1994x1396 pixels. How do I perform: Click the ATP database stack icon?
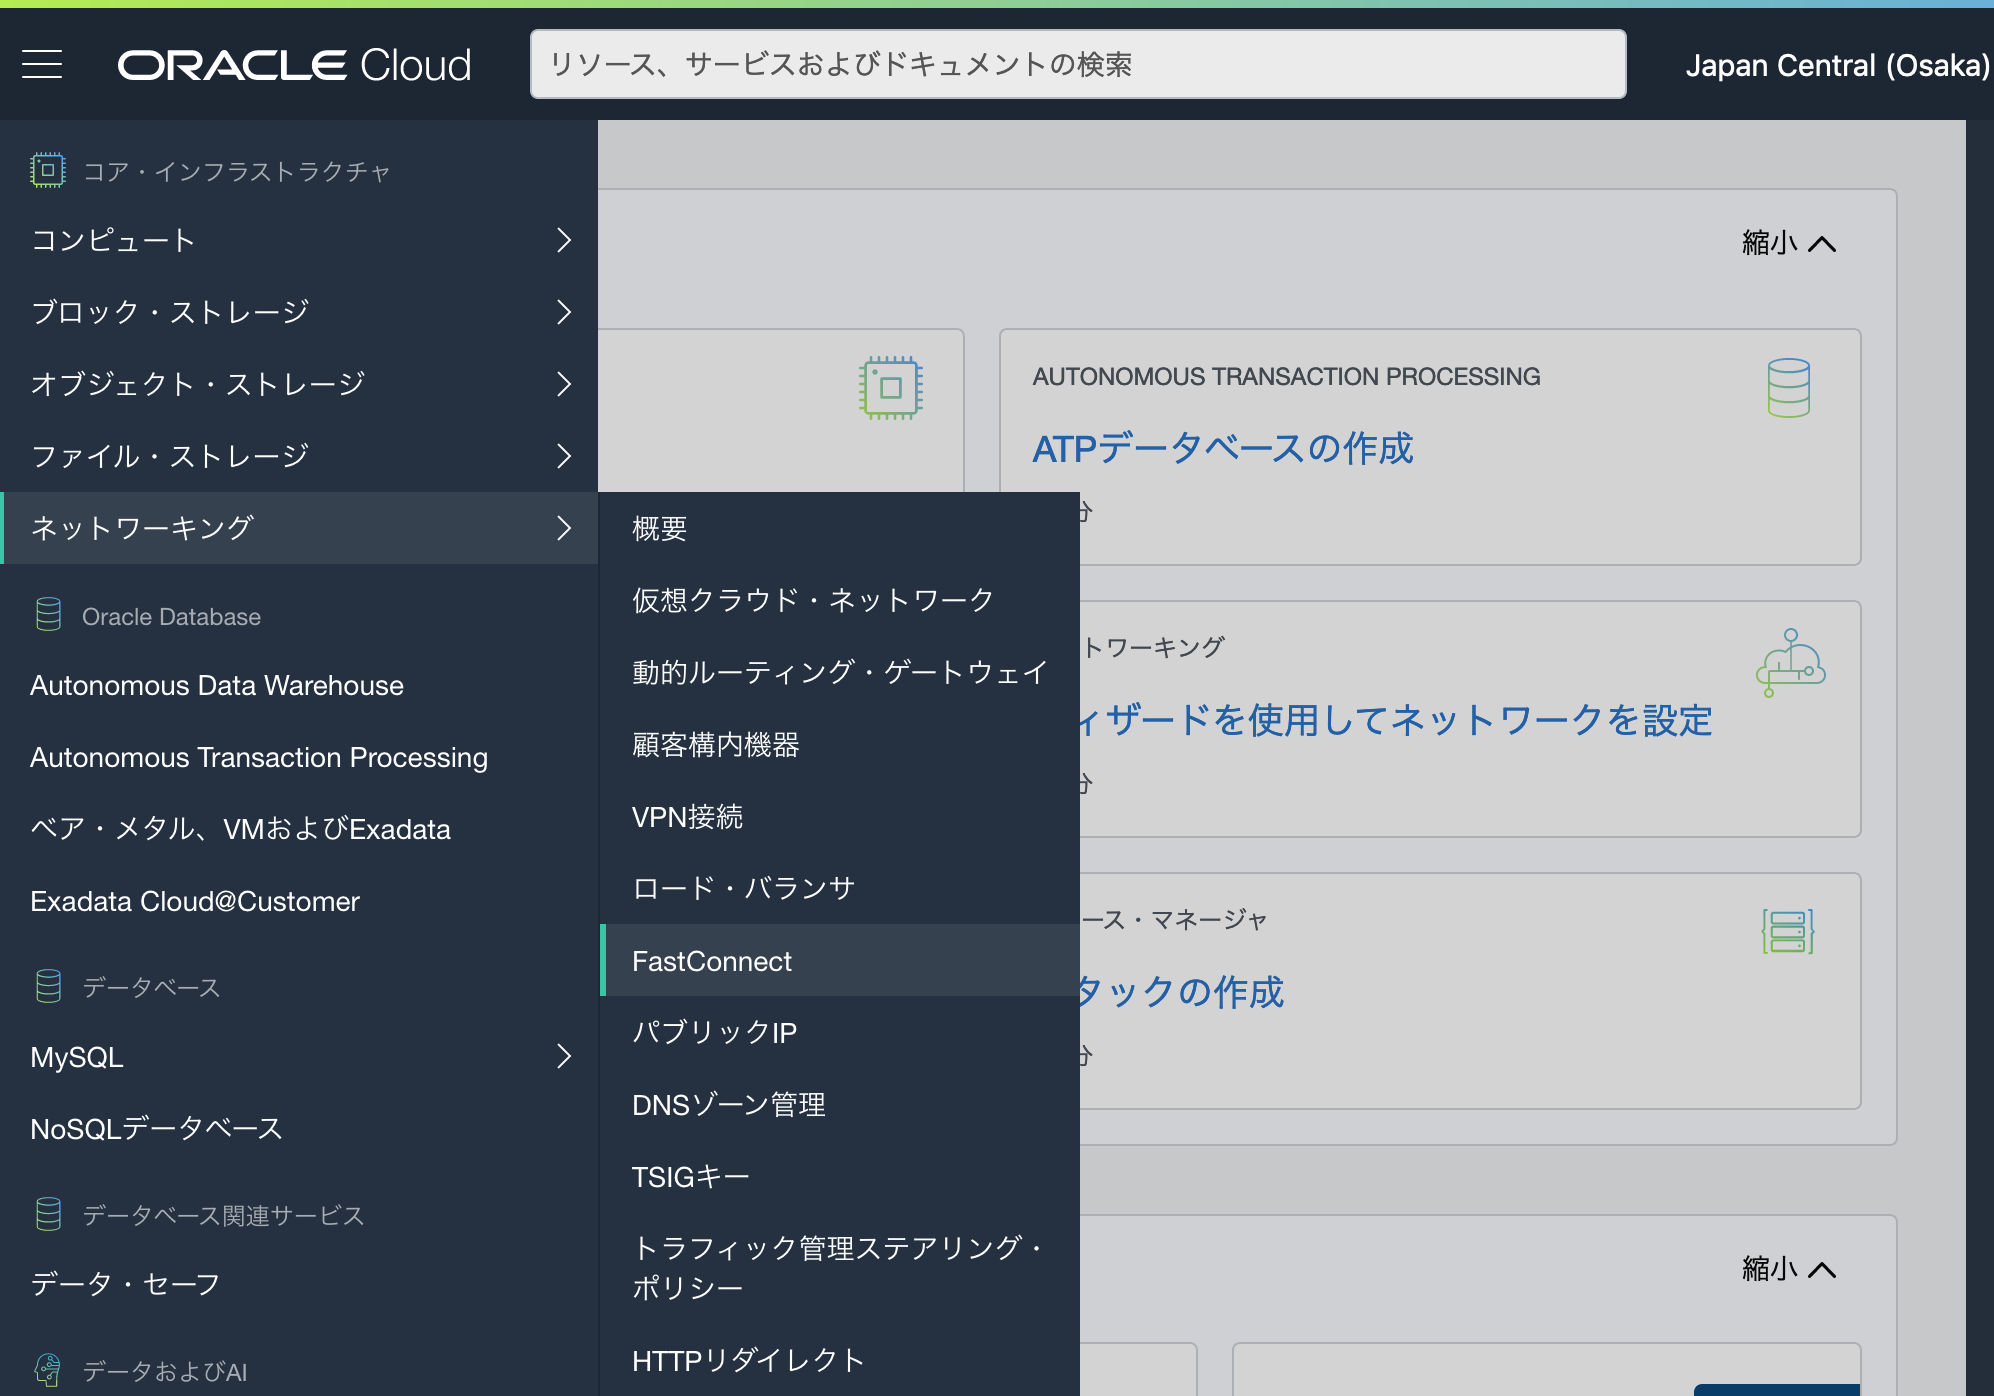[x=1788, y=388]
